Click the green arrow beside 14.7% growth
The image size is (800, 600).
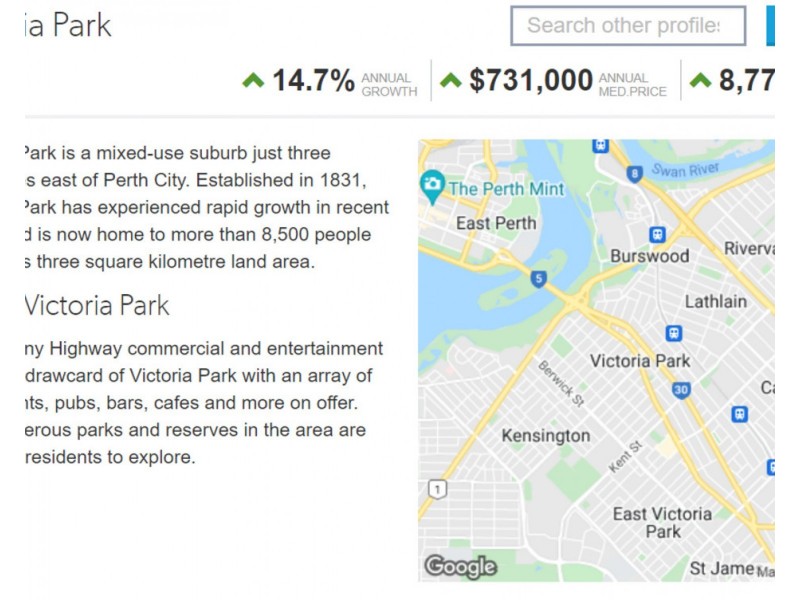253,80
